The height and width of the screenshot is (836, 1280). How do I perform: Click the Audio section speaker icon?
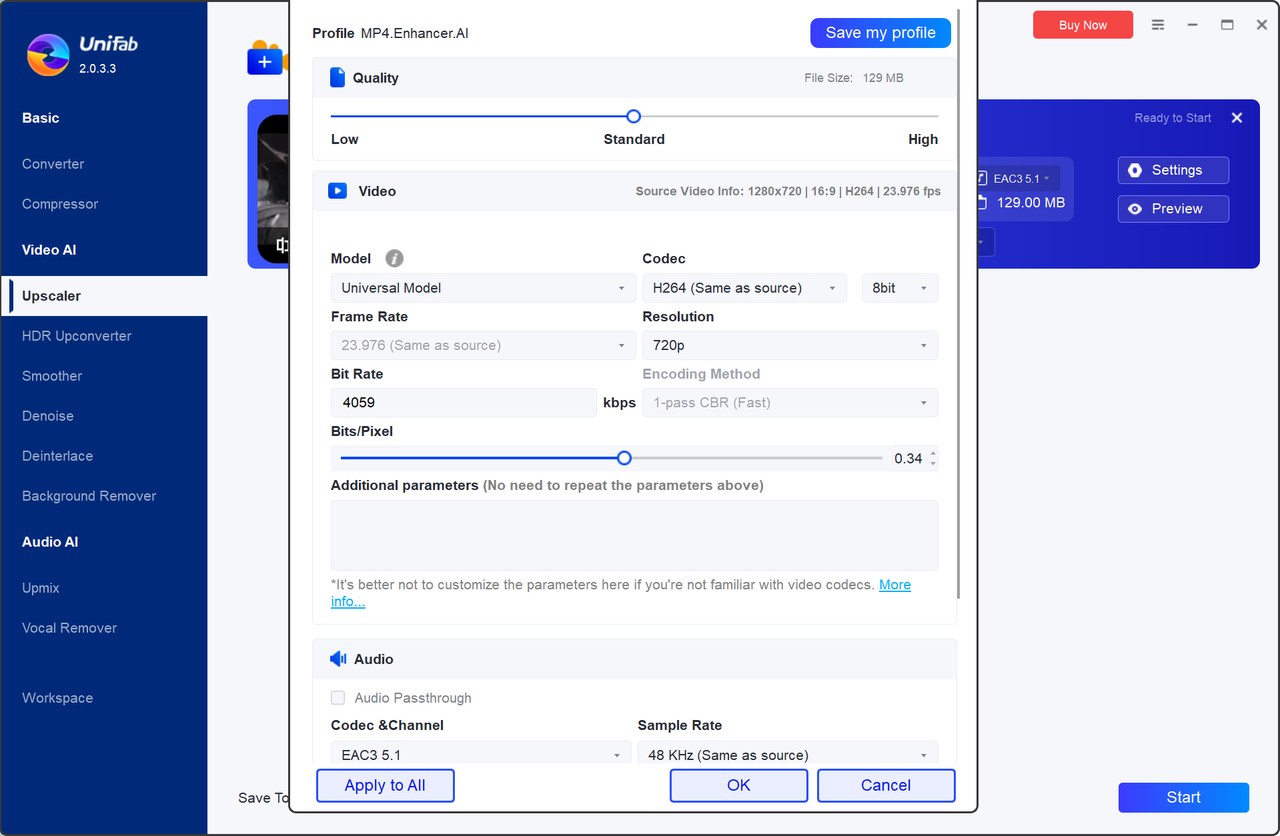pyautogui.click(x=338, y=658)
